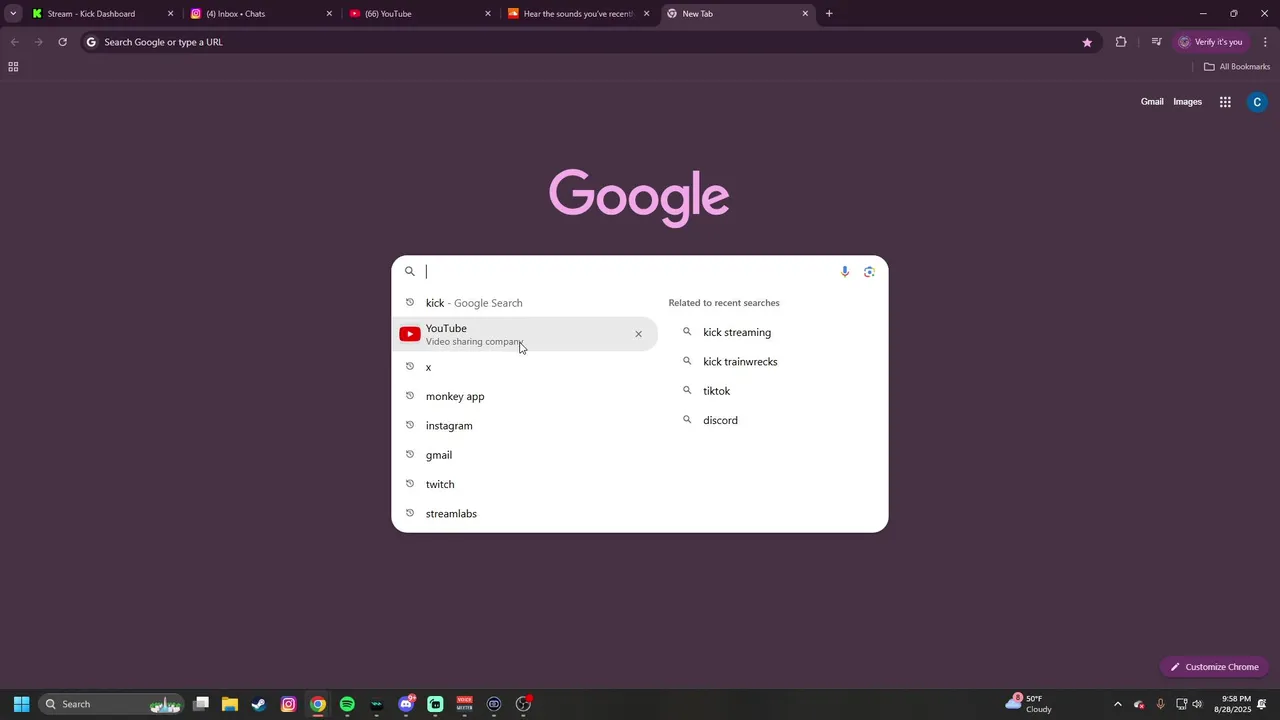Open the 50°F Cloudy weather widget
This screenshot has height=720, width=1280.
[x=1030, y=704]
